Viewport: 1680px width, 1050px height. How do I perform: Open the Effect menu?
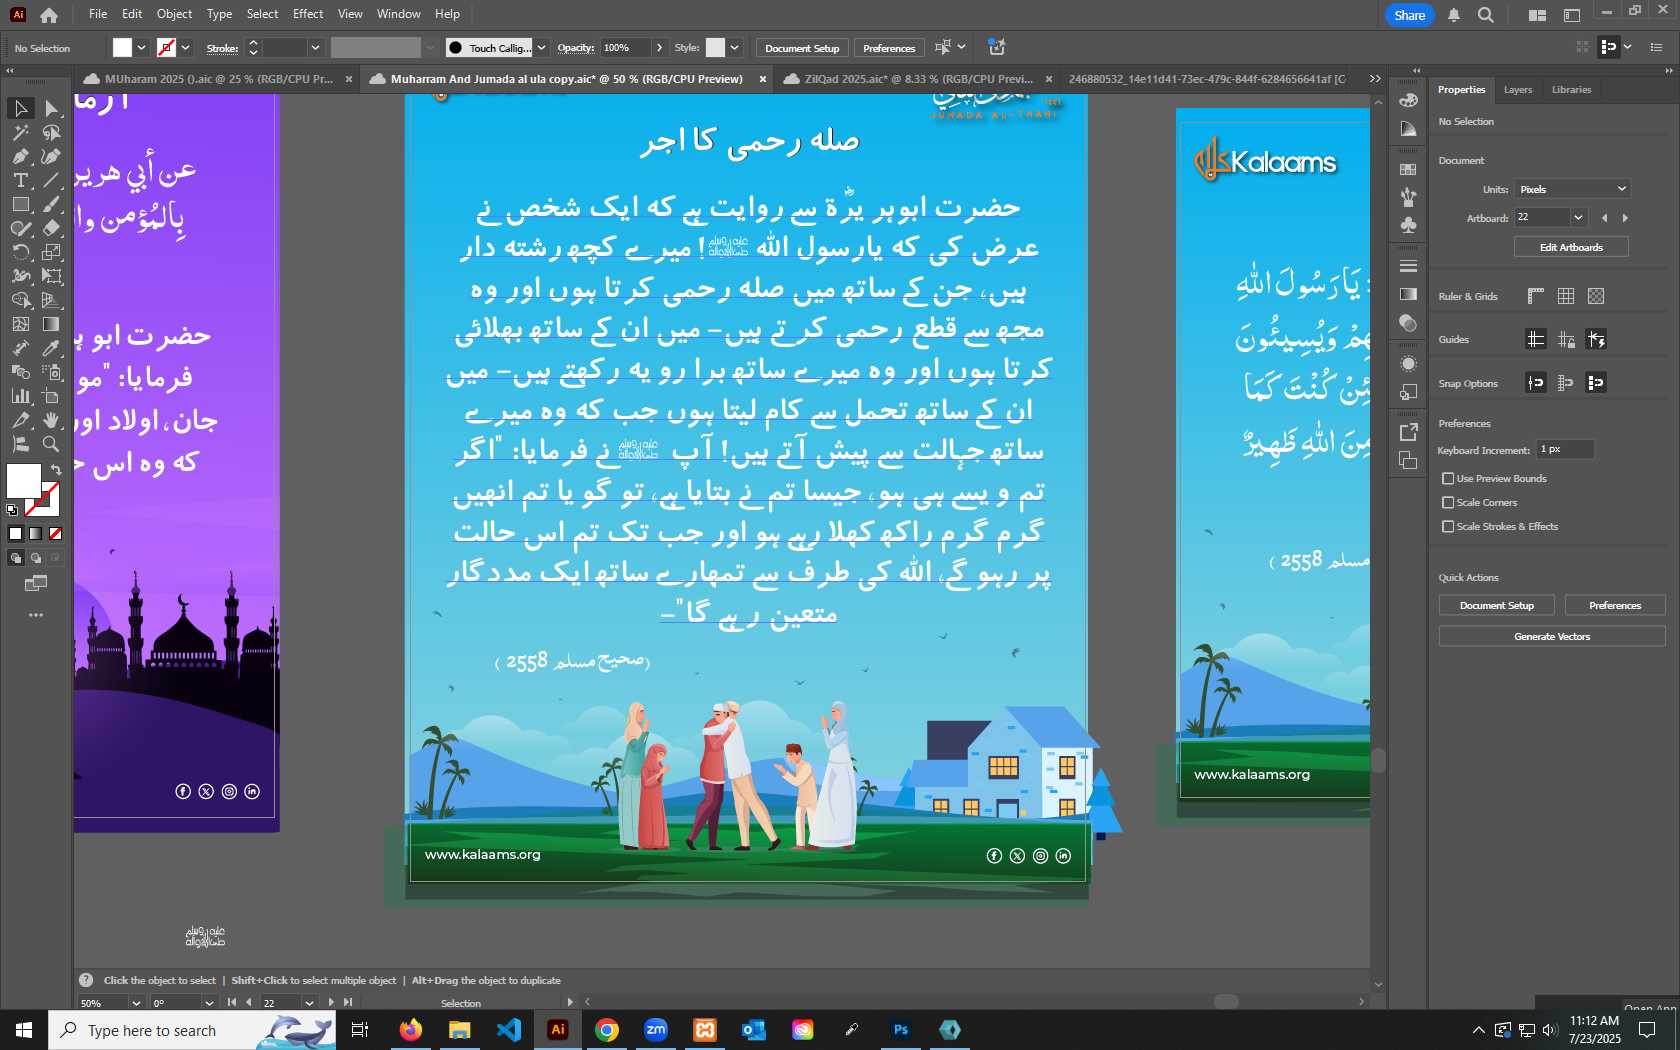308,14
